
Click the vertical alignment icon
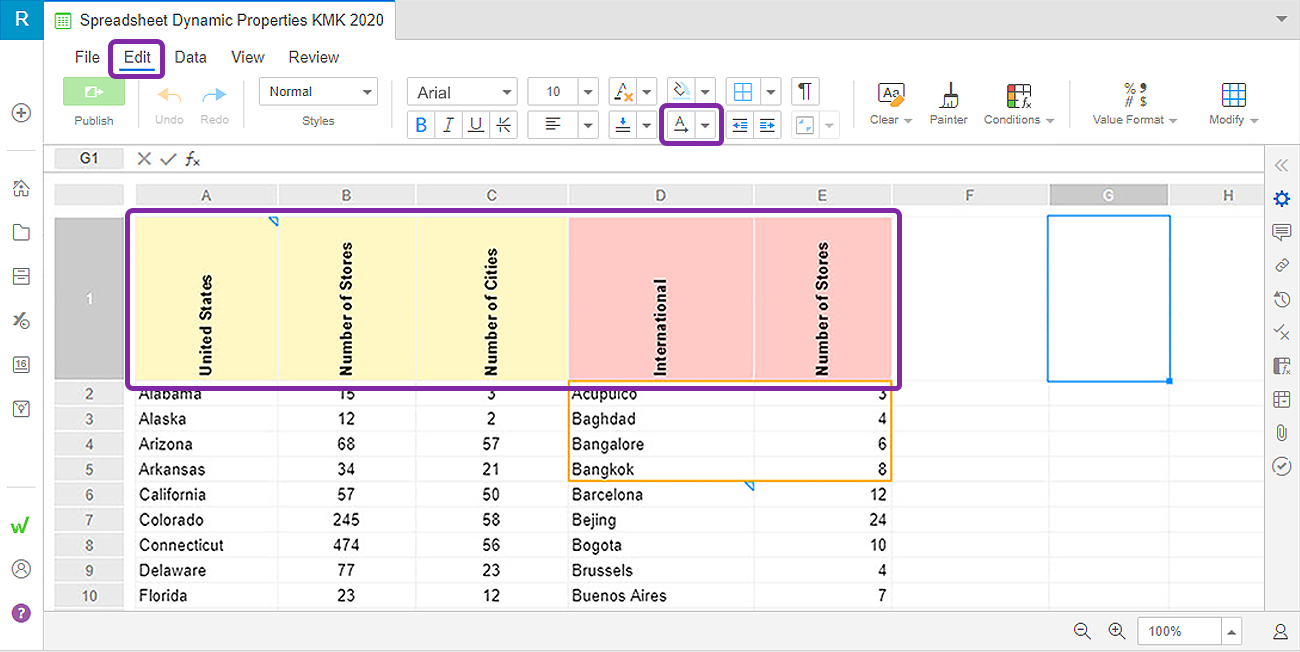tap(623, 125)
